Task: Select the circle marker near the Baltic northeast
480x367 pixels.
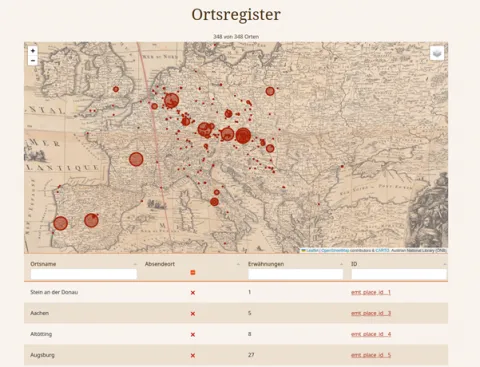Action: click(270, 91)
